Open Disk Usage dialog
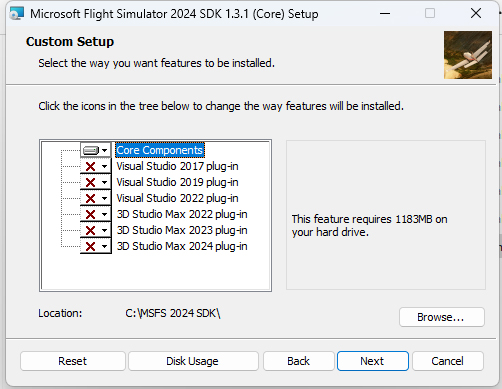The width and height of the screenshot is (502, 389). pos(193,361)
